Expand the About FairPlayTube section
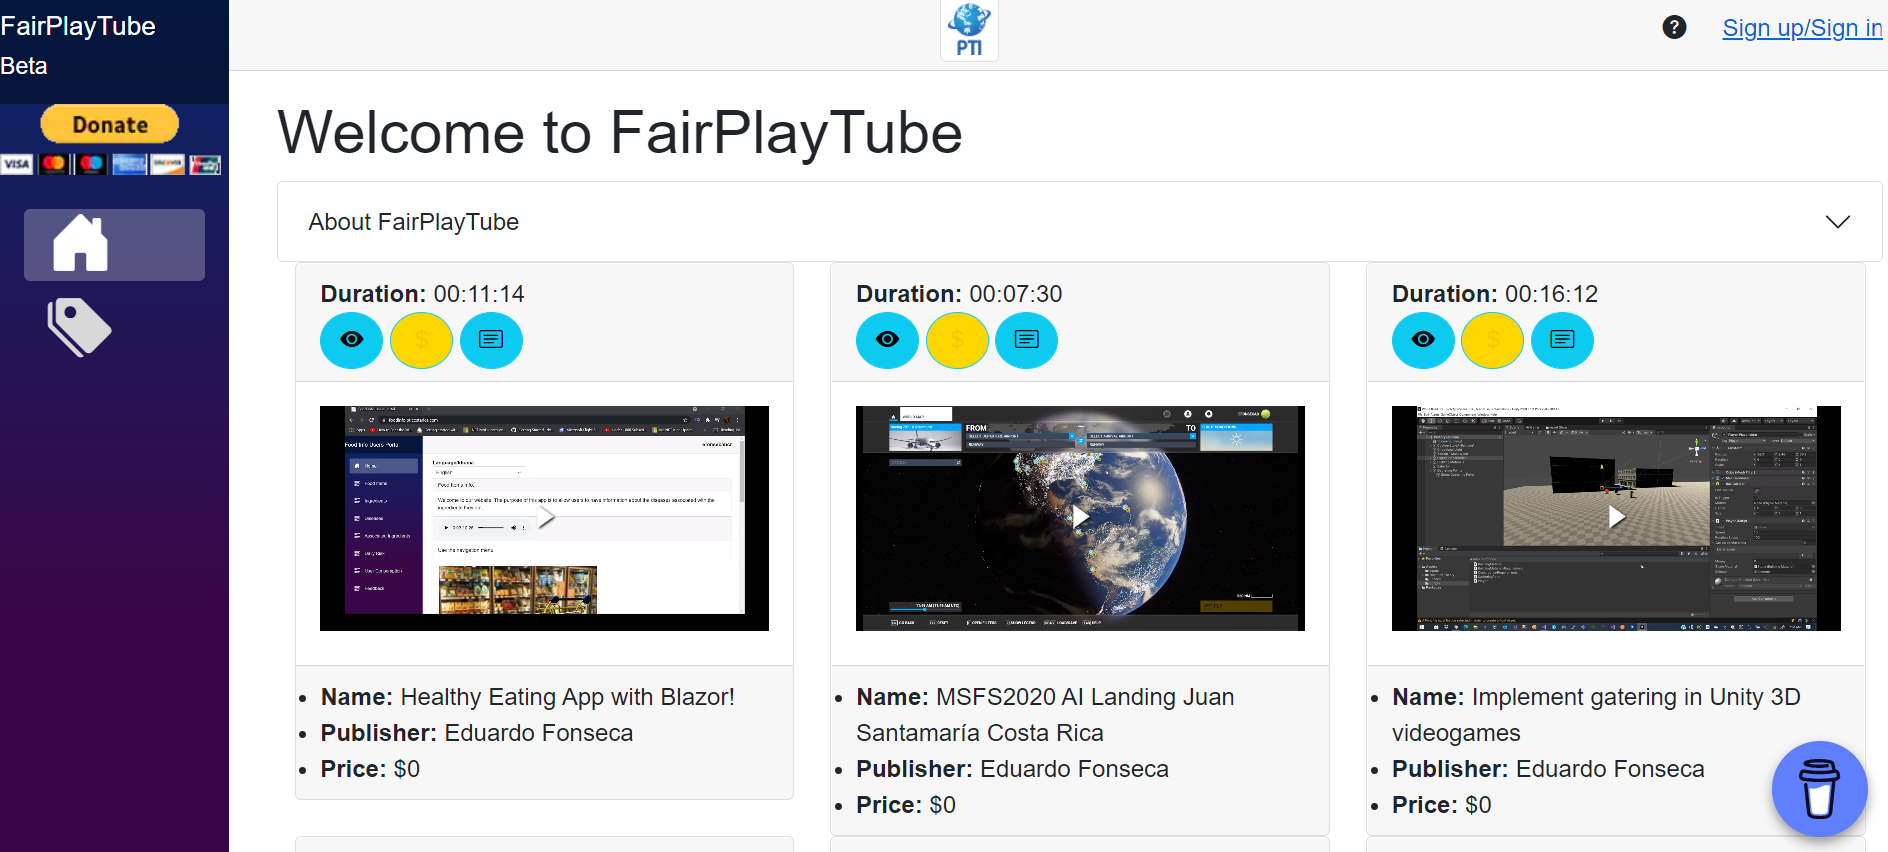This screenshot has height=852, width=1888. [x=1079, y=222]
